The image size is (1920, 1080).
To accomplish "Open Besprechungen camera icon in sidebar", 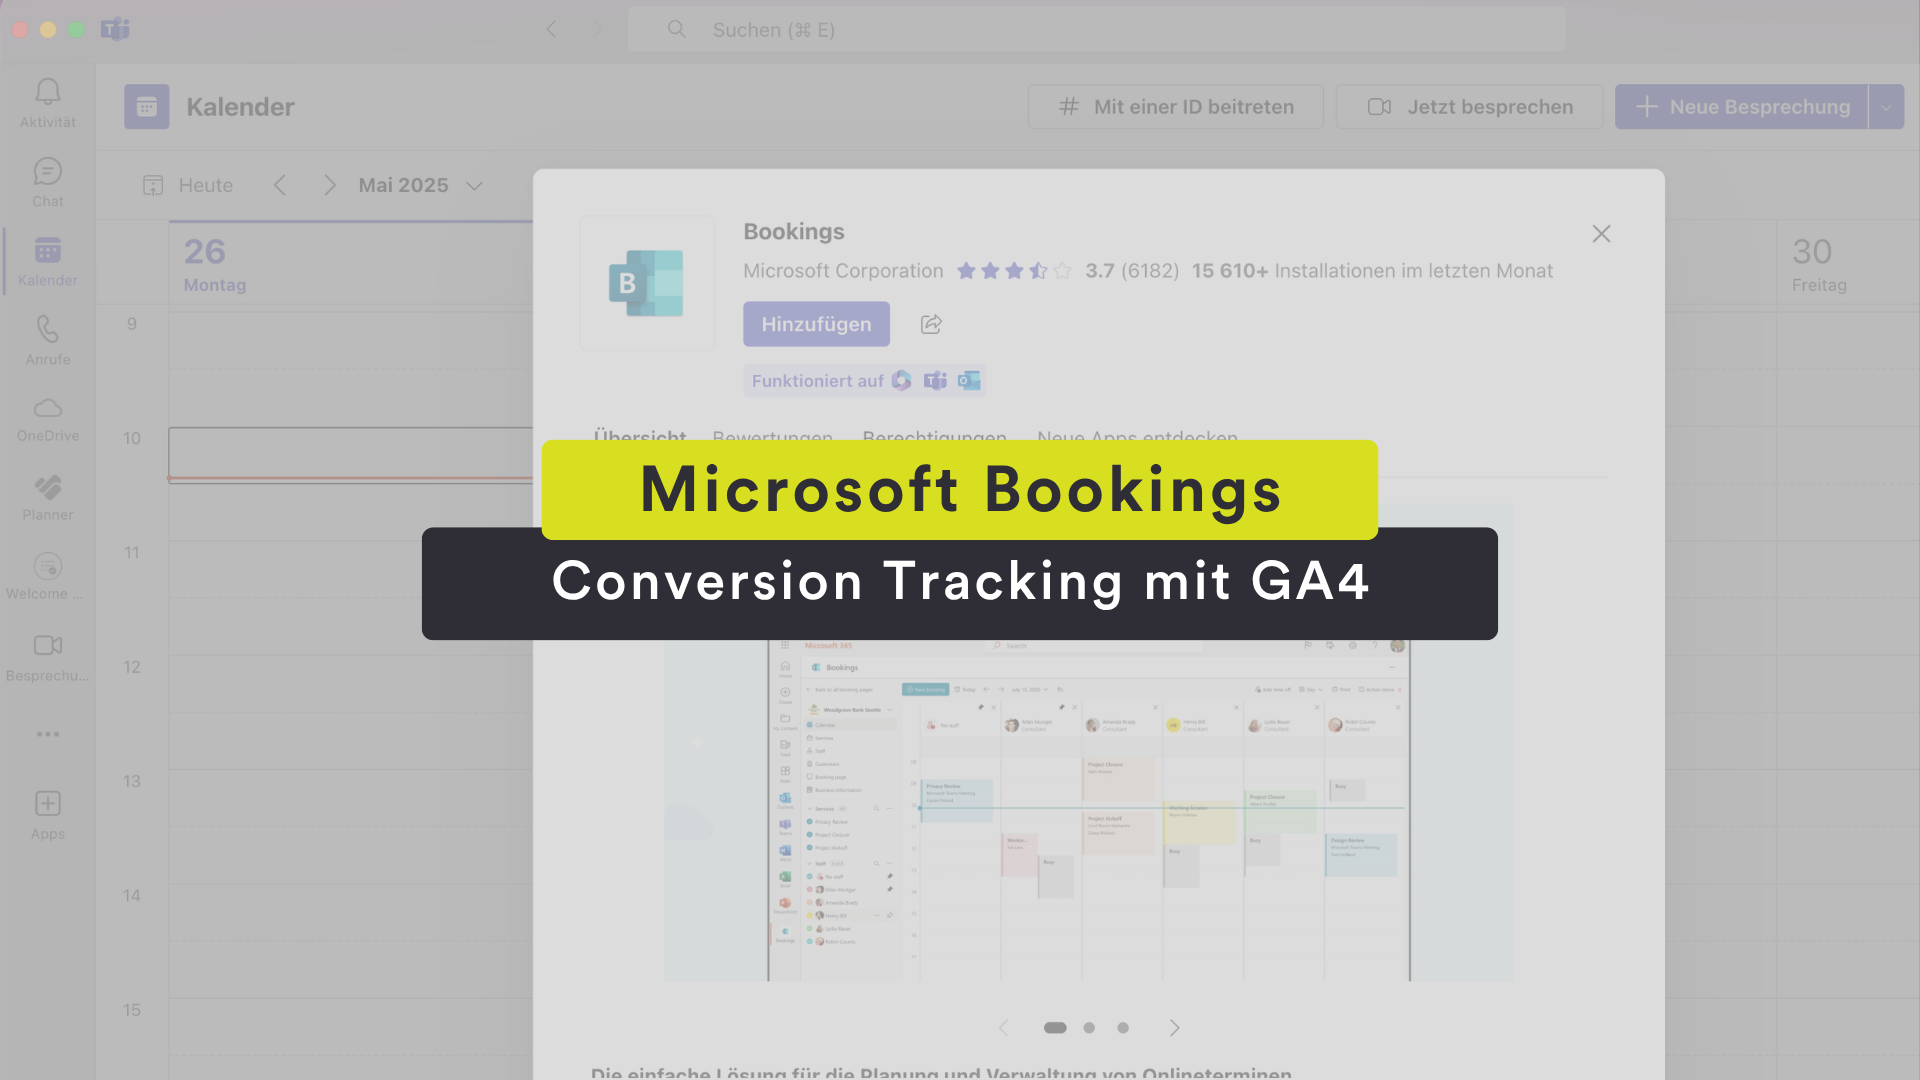I will (48, 658).
